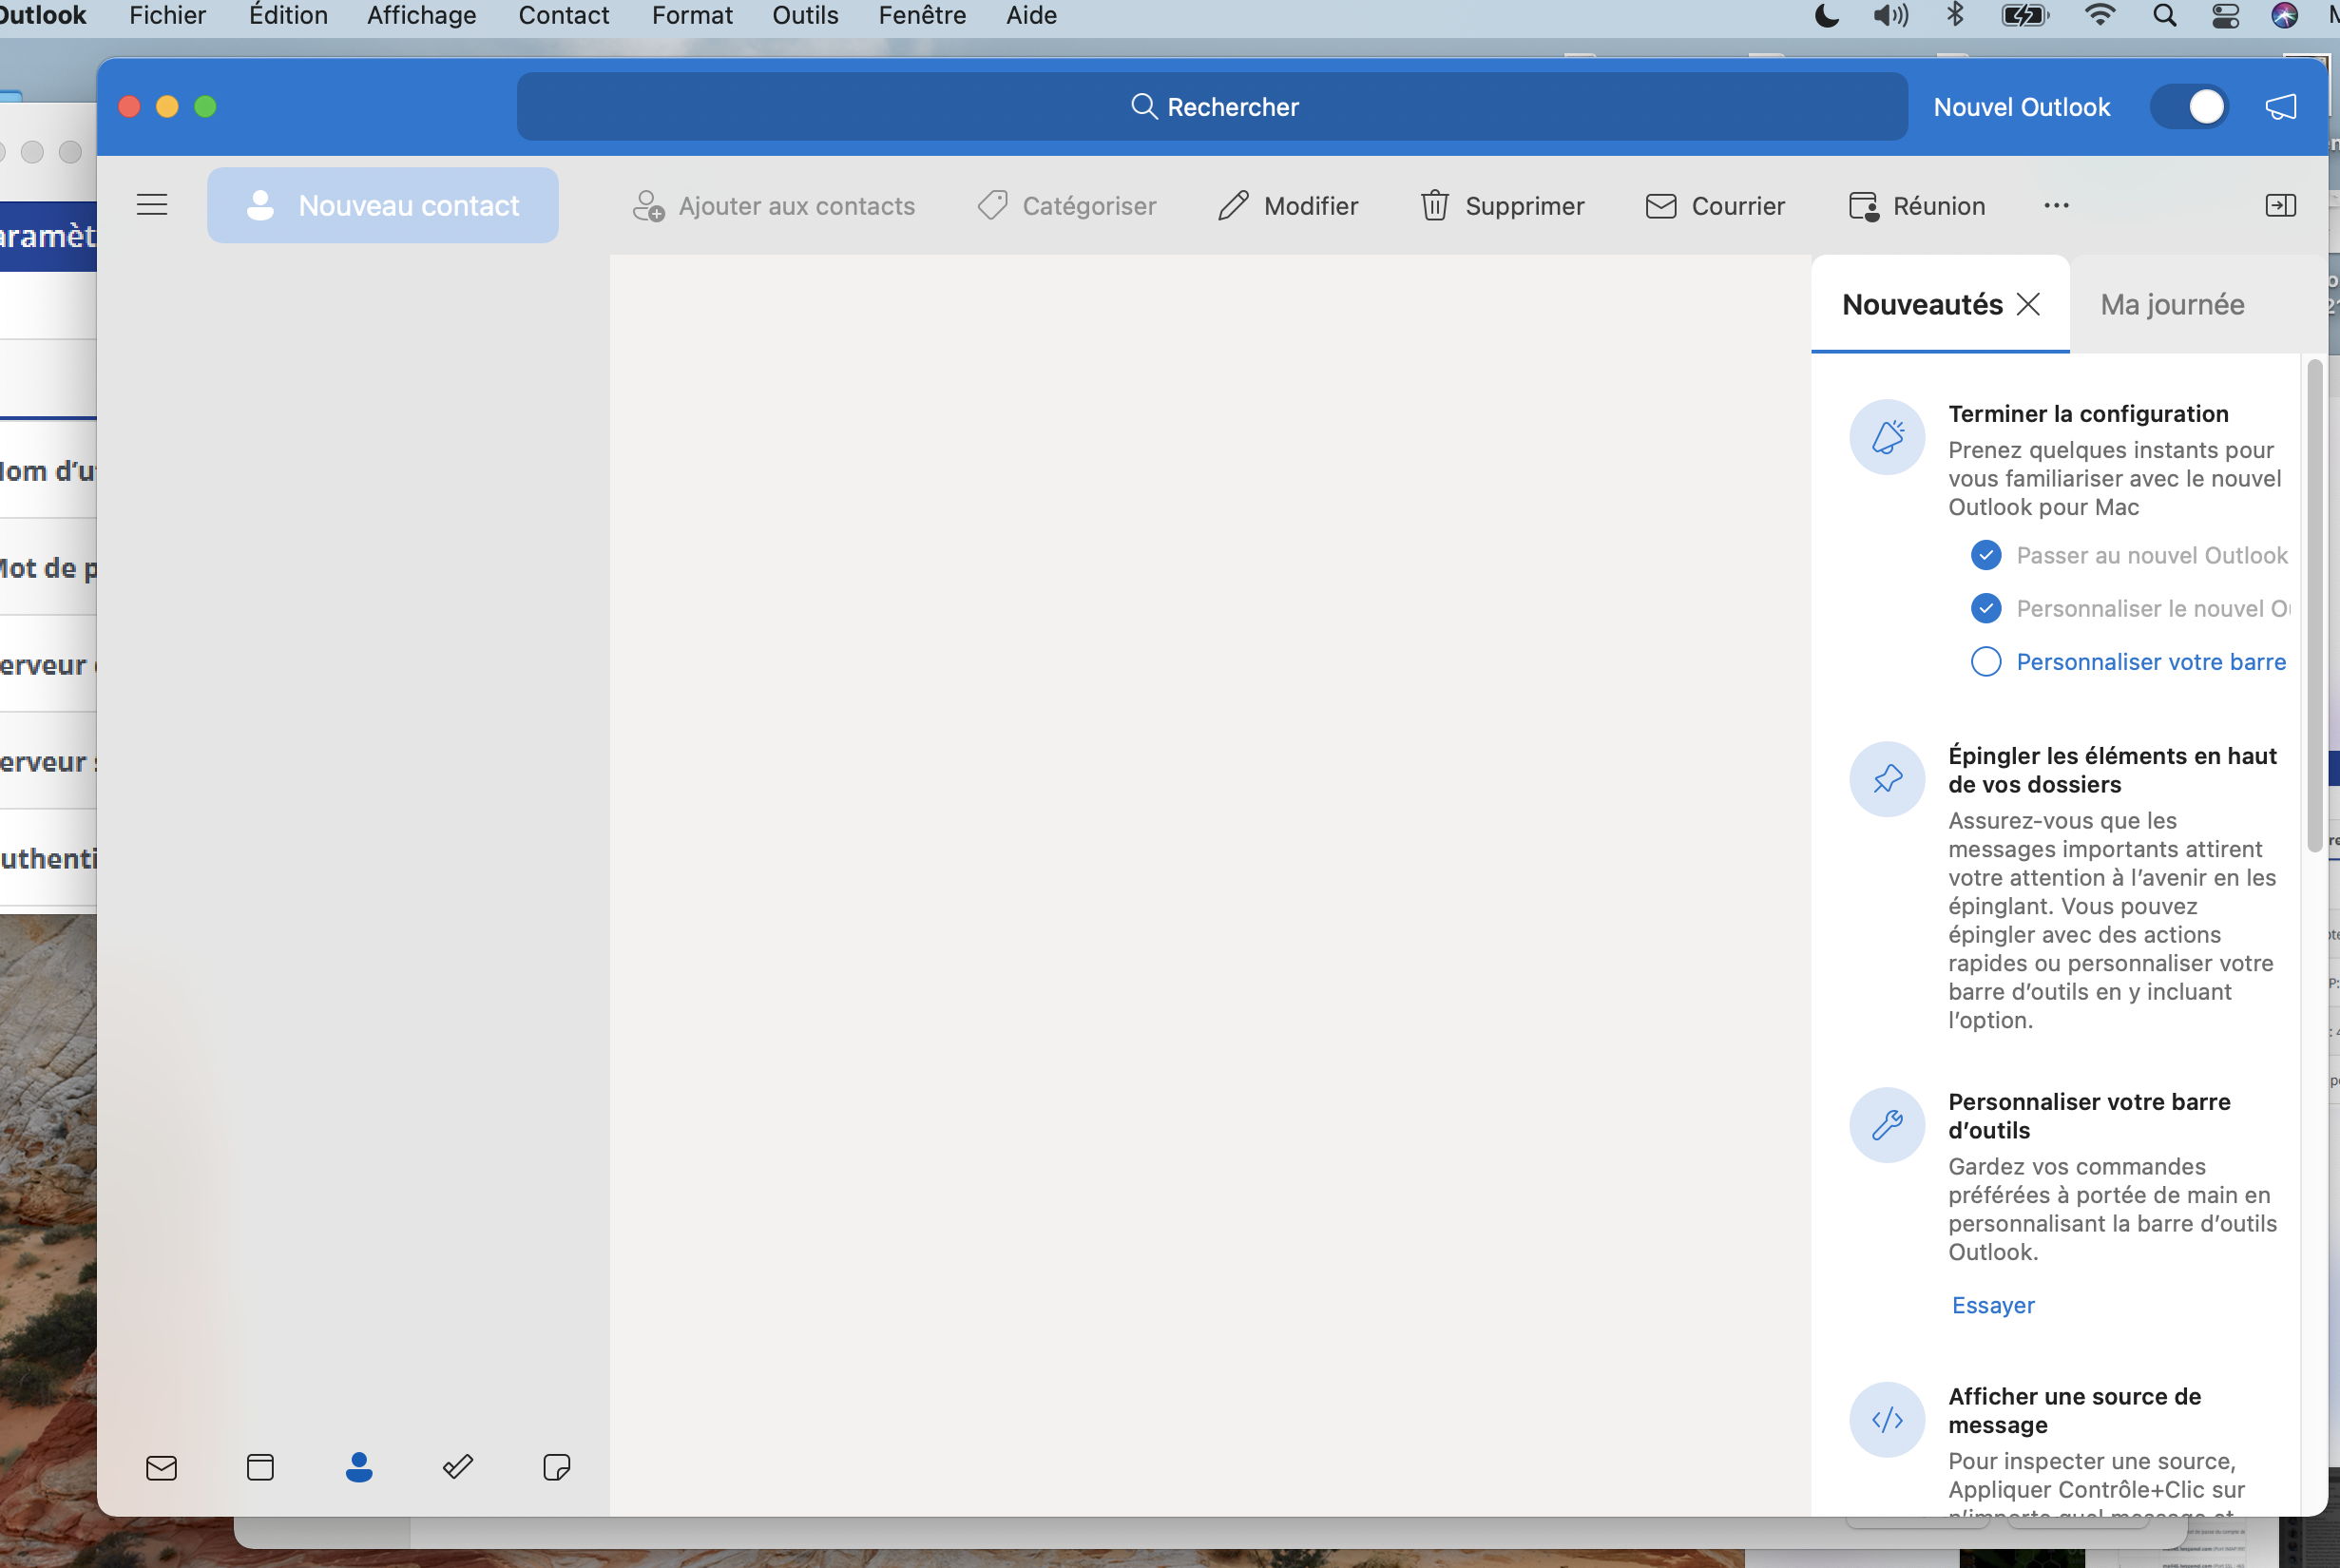Screen dimensions: 2340x1568
Task: Turn off the Nouvel Outlook switch
Action: tap(2190, 107)
